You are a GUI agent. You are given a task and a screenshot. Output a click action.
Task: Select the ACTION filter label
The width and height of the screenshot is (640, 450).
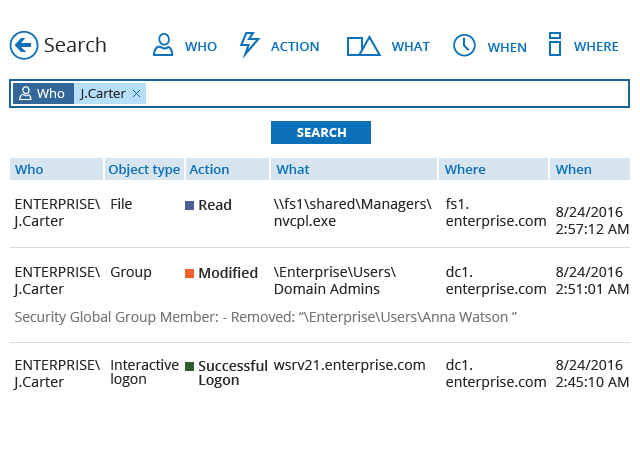pos(295,47)
